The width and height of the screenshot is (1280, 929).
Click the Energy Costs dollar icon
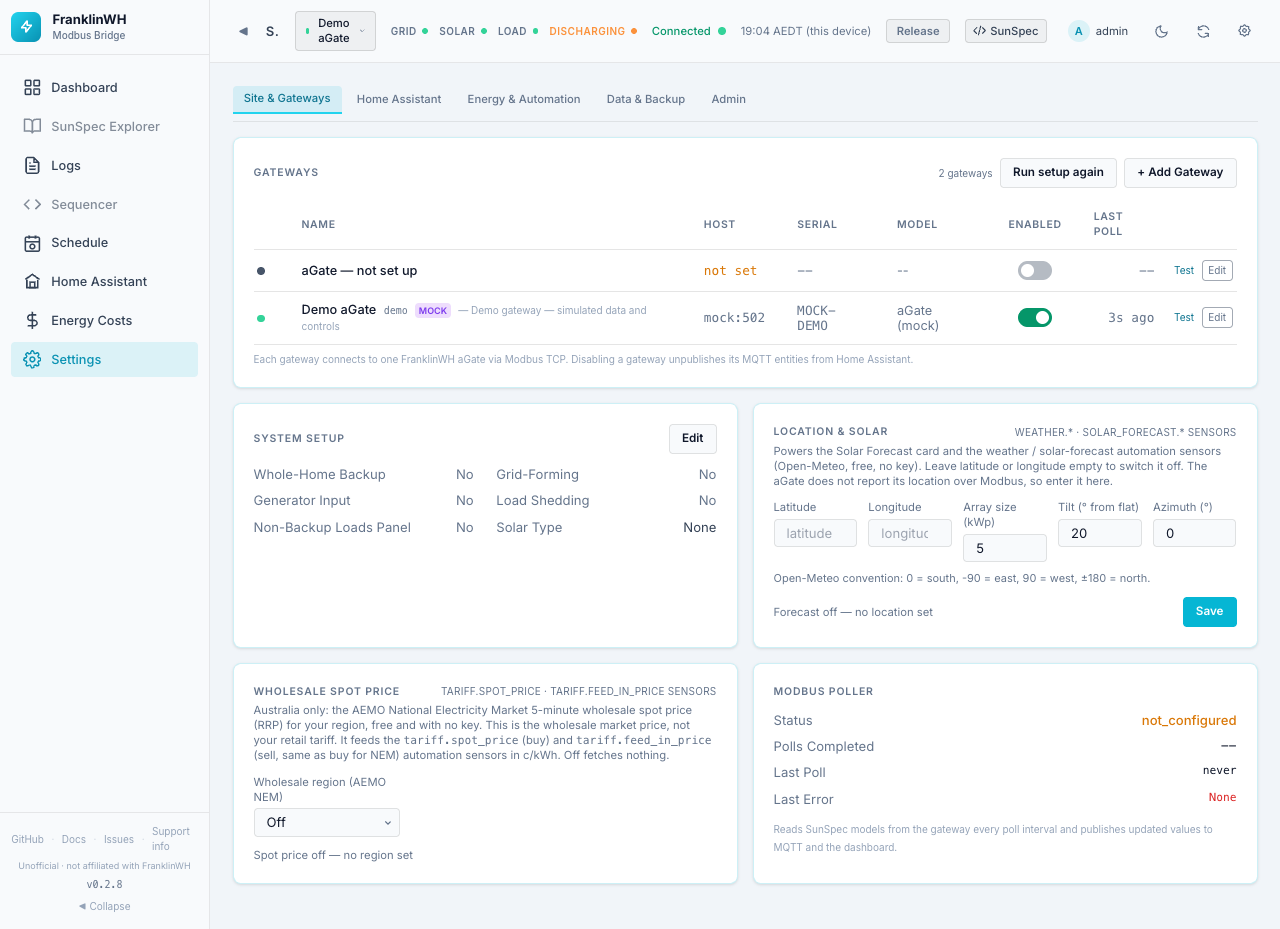pos(32,321)
